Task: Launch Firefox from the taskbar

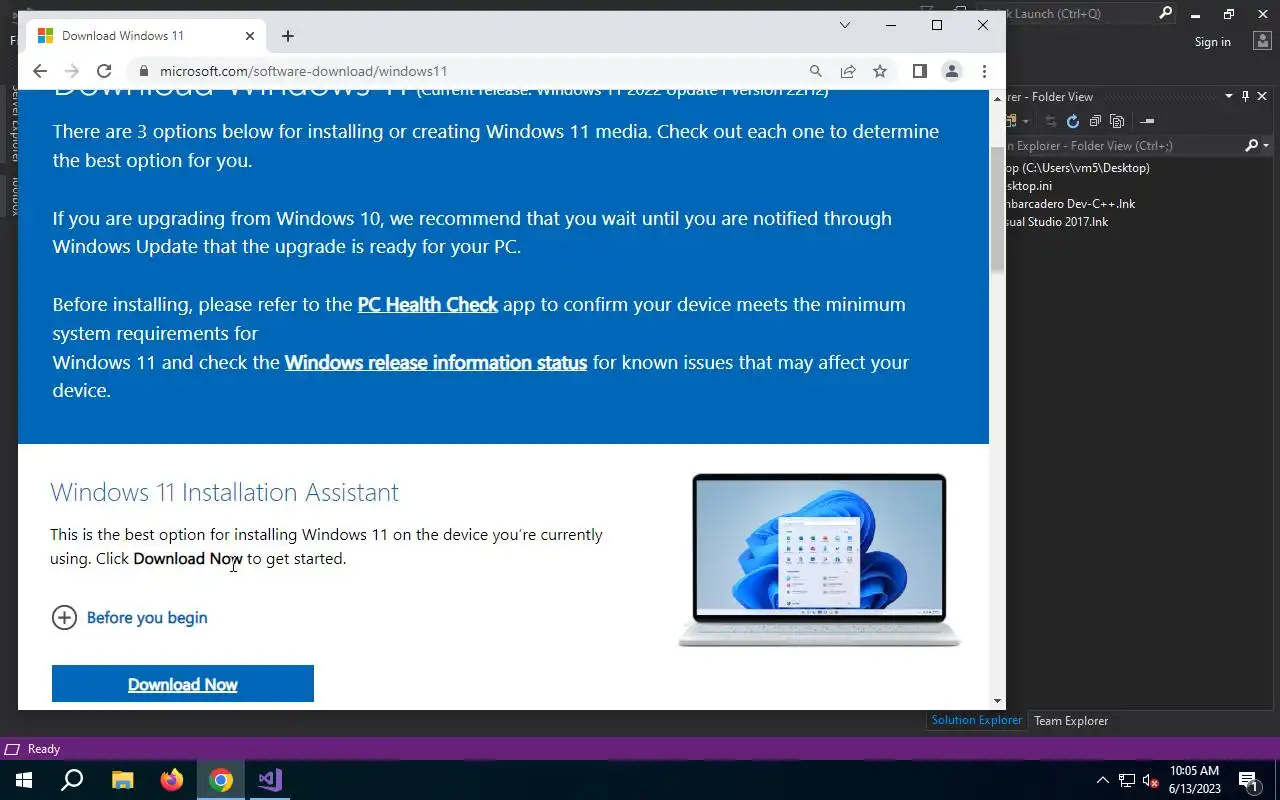Action: [x=172, y=780]
